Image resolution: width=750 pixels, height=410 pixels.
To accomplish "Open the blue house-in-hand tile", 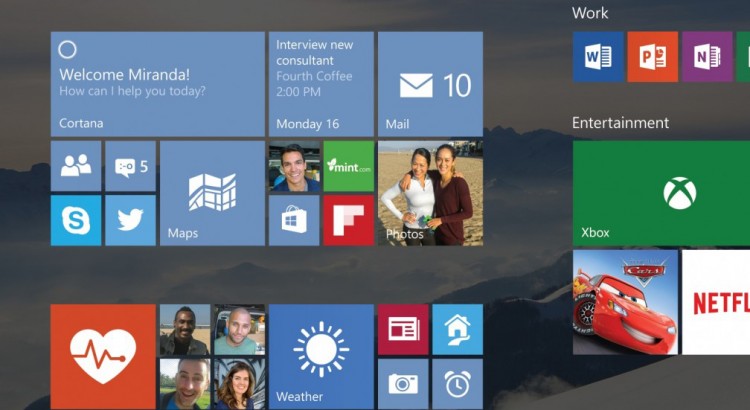I will click(457, 330).
